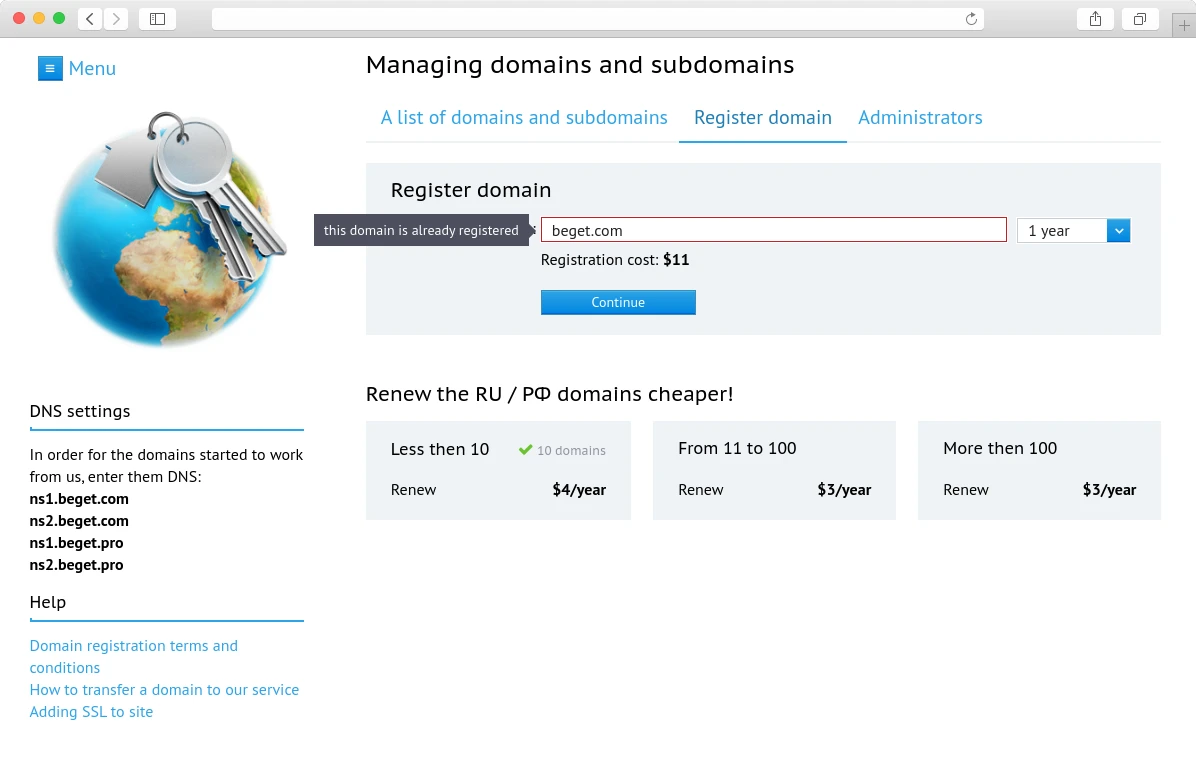Click the beget.com domain input field

click(773, 230)
